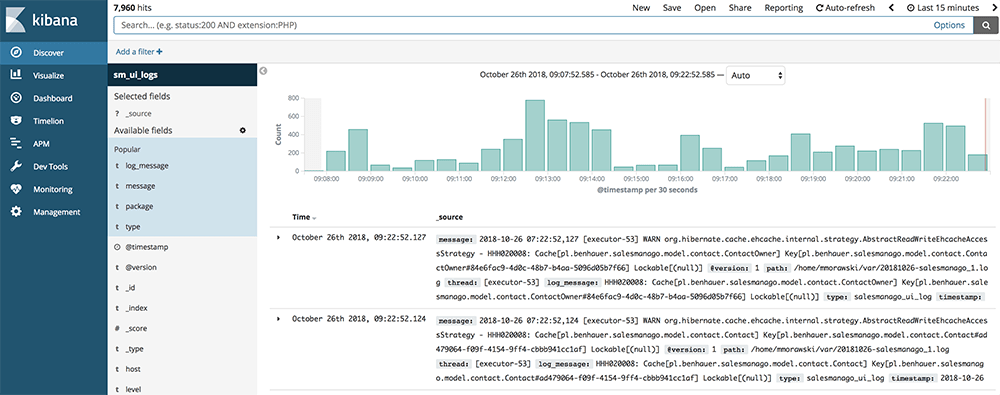Click the clock icon beside @timestamp field

tap(117, 247)
